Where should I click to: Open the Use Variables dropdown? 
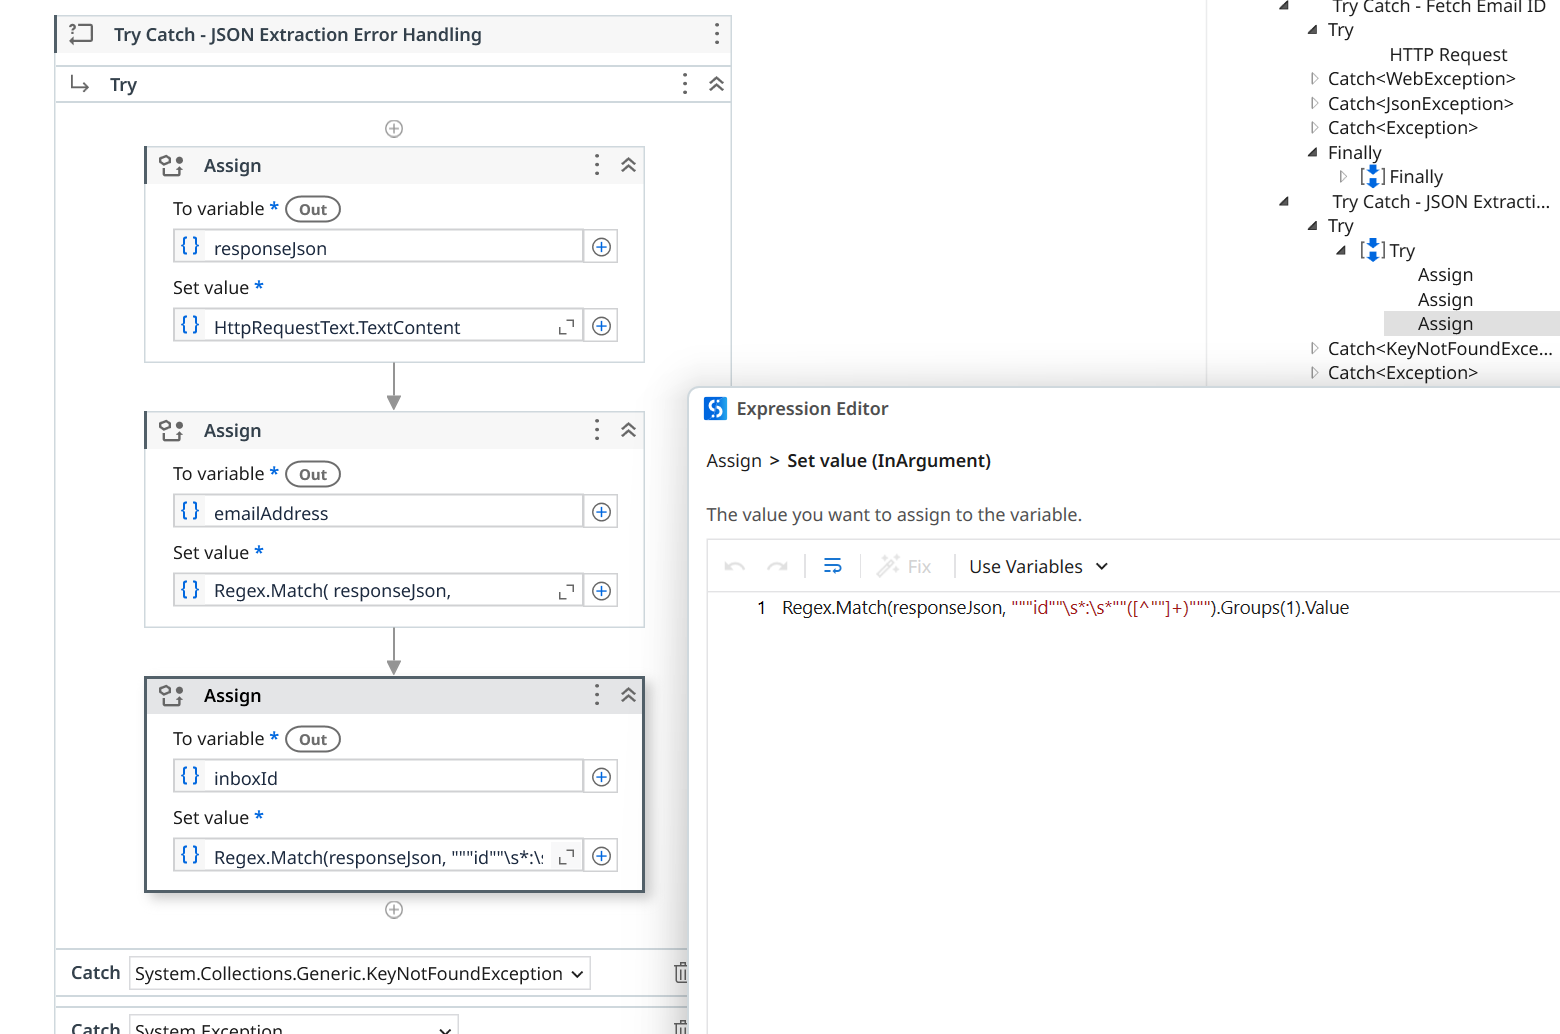coord(1037,566)
